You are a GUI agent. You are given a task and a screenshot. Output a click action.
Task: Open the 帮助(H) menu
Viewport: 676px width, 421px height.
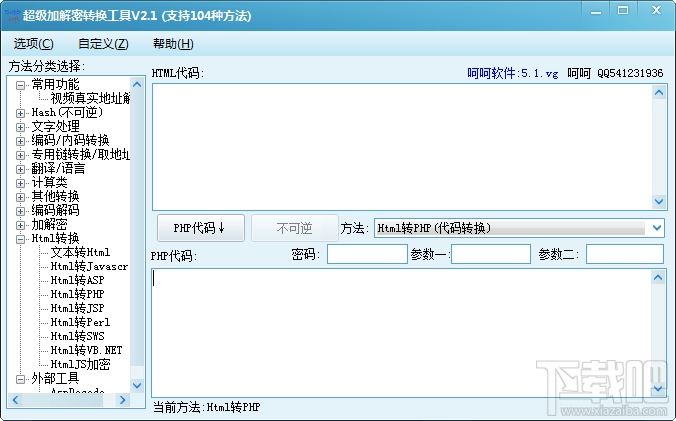173,44
